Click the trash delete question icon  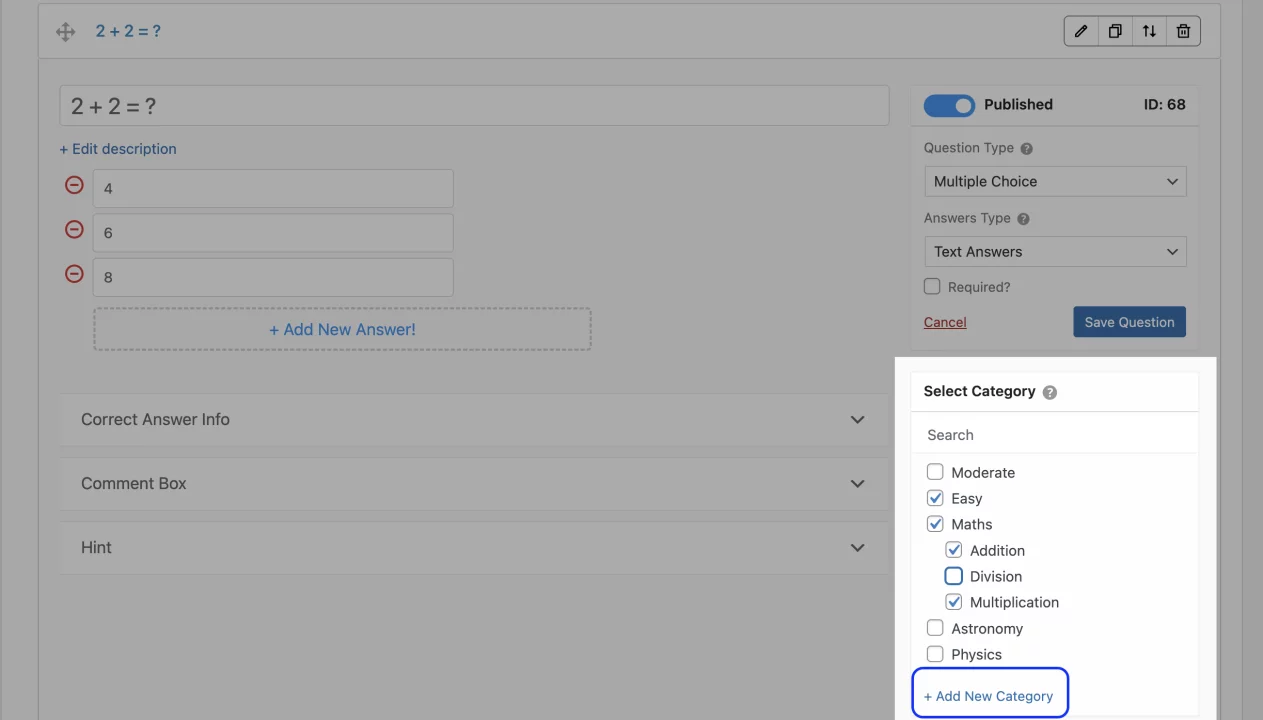(1183, 31)
